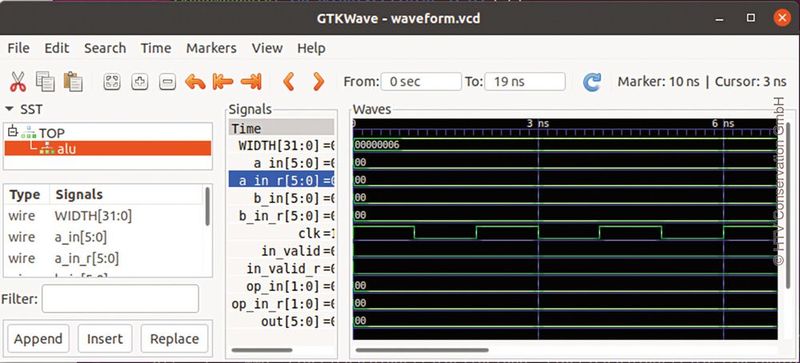Find previous edge arrow icon
Screen dimensions: 800x363
point(289,82)
